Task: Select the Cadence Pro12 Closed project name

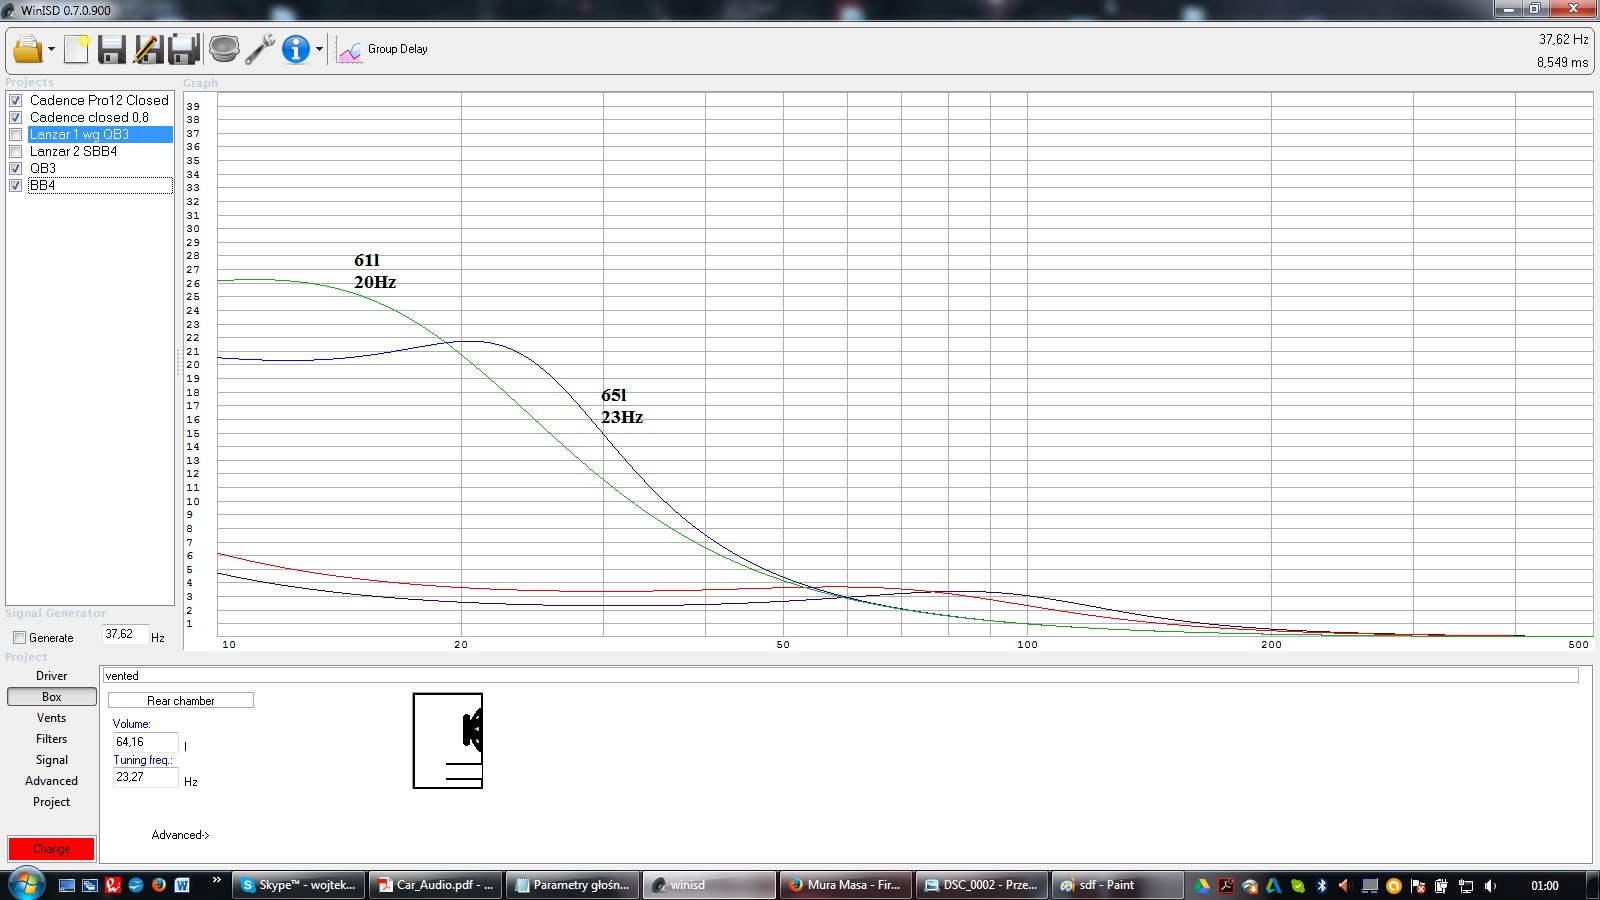Action: [x=99, y=101]
